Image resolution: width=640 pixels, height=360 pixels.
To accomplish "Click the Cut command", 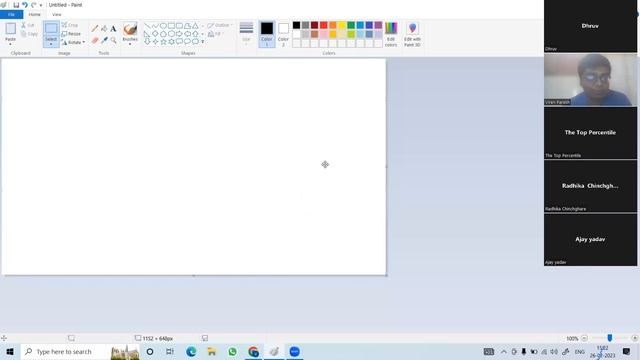I will pyautogui.click(x=28, y=25).
